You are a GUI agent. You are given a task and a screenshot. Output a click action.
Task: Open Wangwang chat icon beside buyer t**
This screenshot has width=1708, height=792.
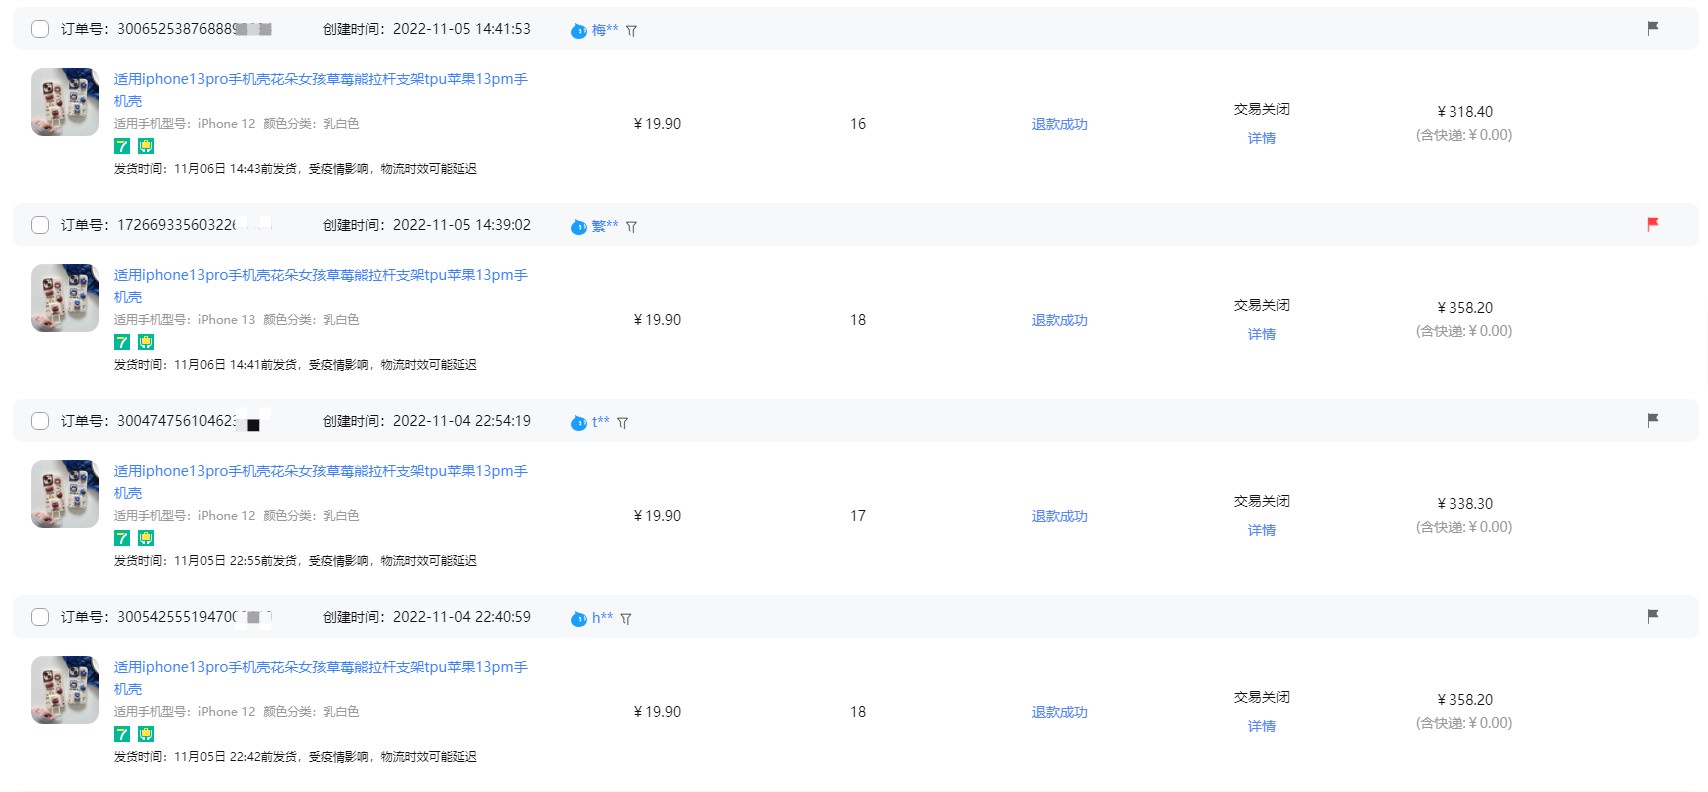tap(579, 423)
